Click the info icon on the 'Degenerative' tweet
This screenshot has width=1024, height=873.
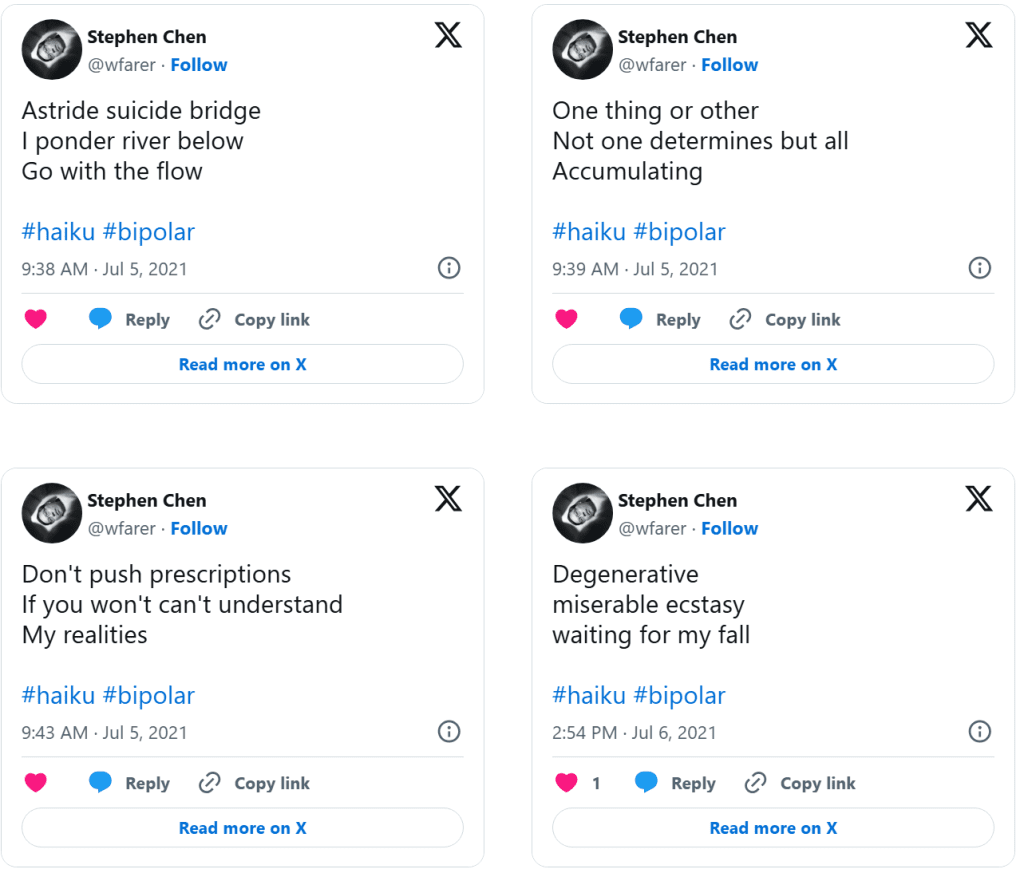click(980, 732)
